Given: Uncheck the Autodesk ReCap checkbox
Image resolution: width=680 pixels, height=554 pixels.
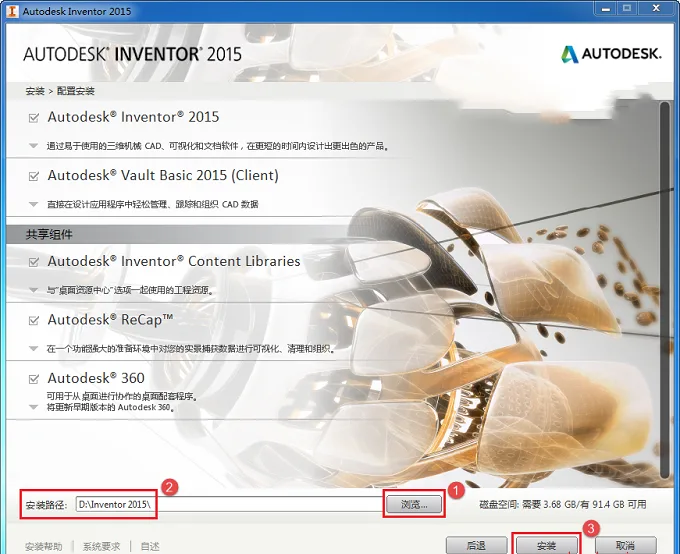Looking at the screenshot, I should 34,321.
